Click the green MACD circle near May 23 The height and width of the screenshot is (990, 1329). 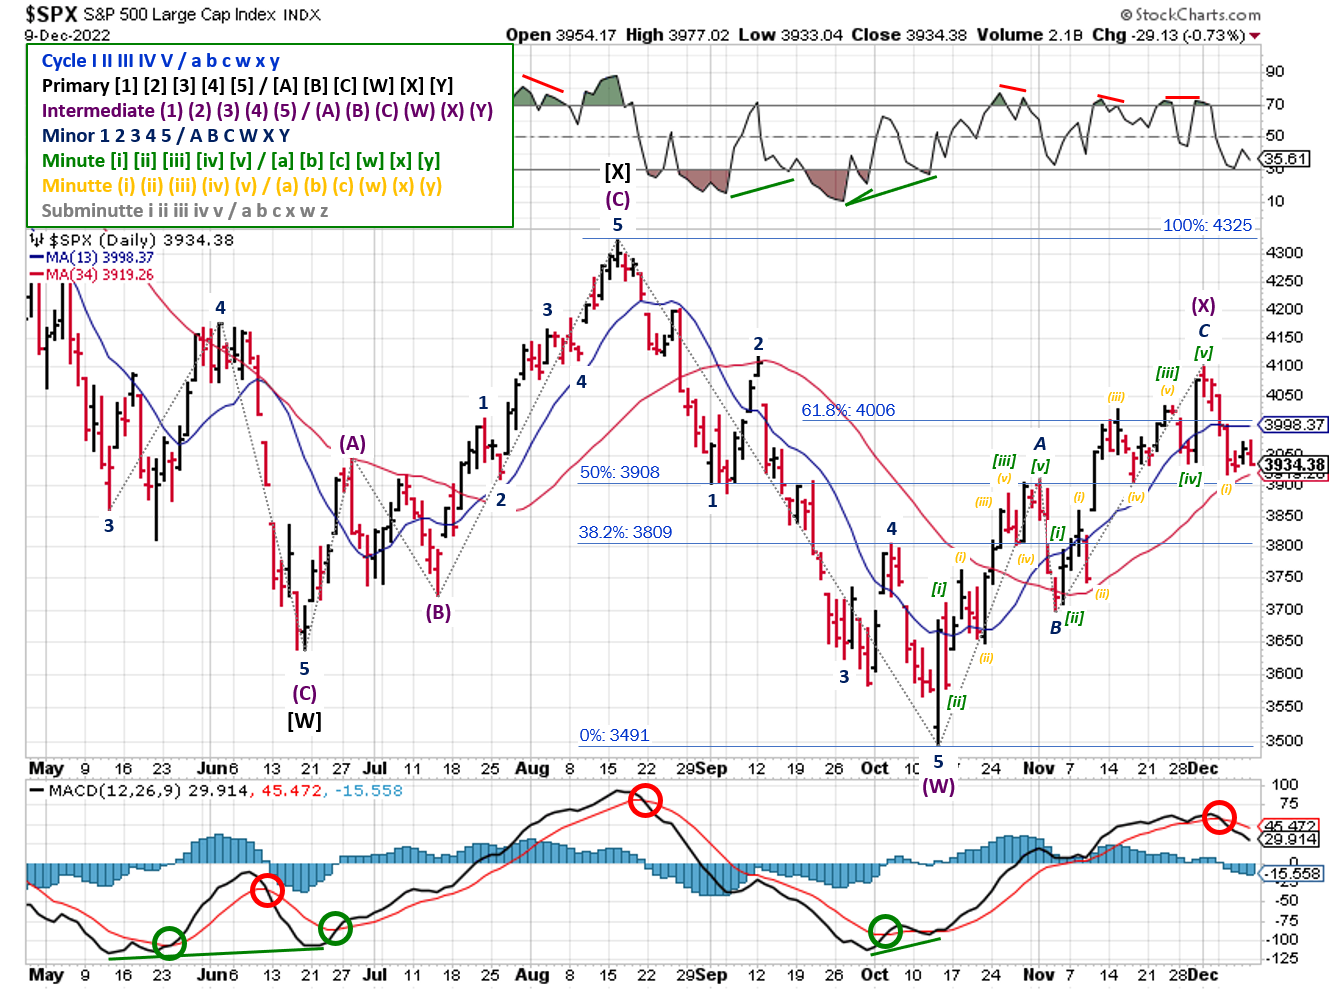[x=169, y=943]
